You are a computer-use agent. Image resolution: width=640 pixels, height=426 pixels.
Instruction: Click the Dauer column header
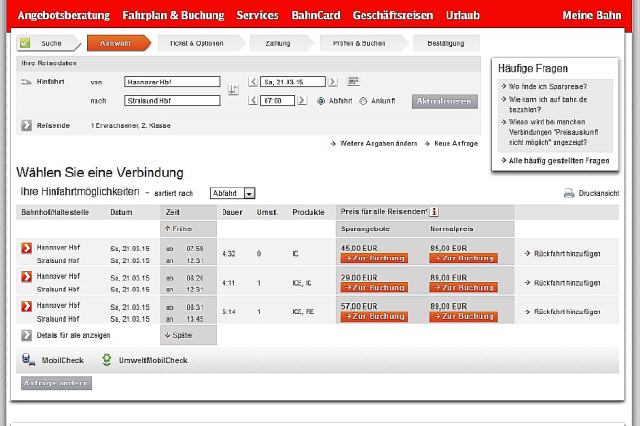(232, 213)
